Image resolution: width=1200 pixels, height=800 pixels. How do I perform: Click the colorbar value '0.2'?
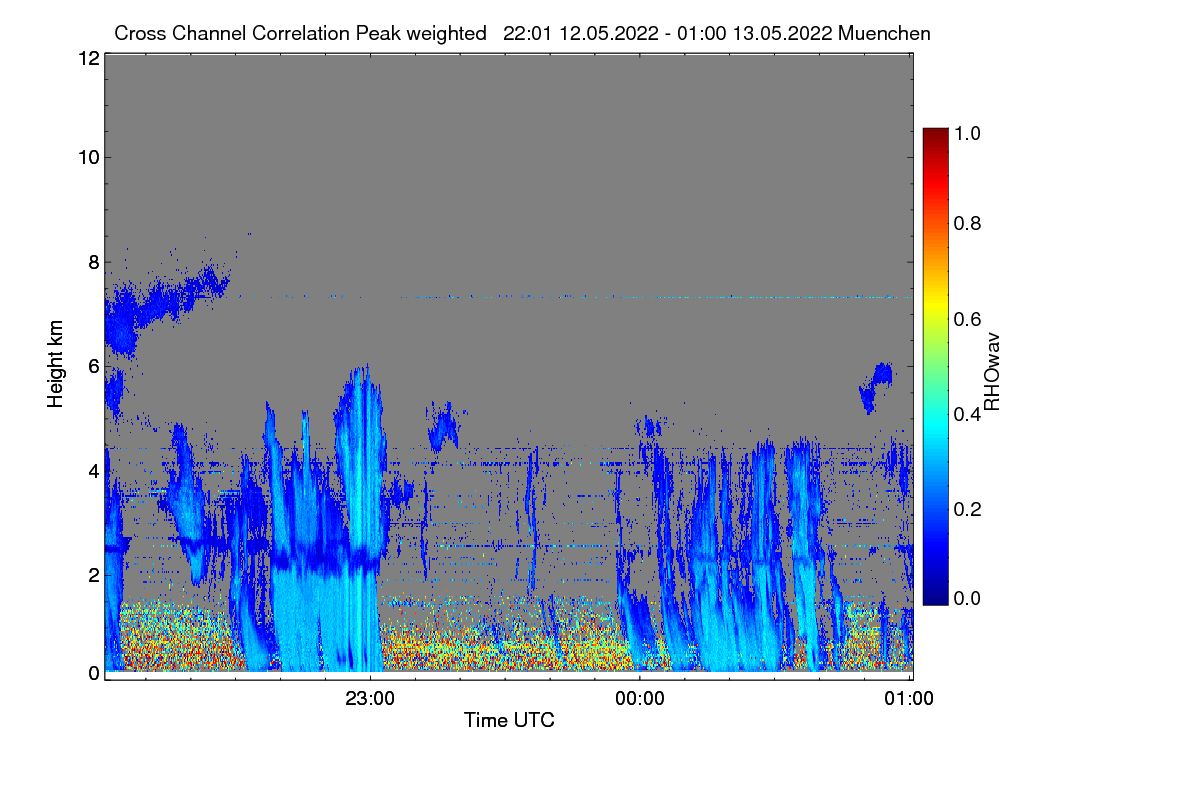pos(968,509)
